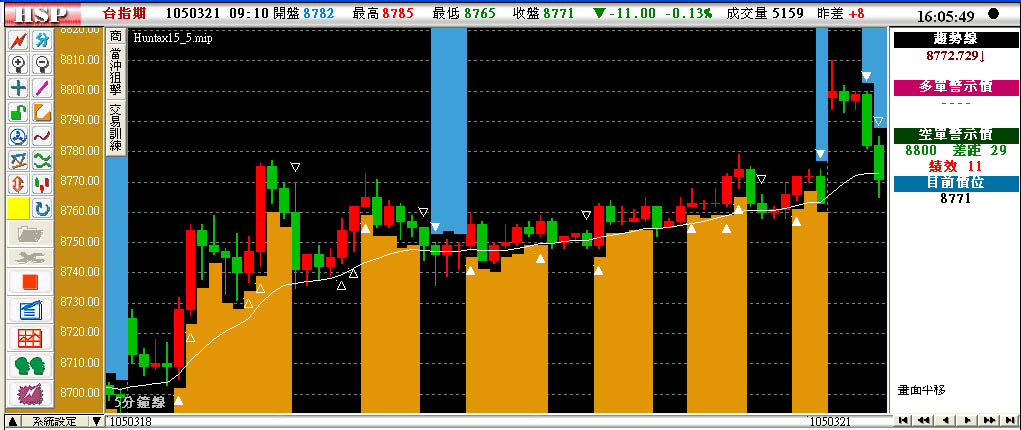The width and height of the screenshot is (1021, 430).
Task: Click the fast rewind double-left button
Action: pos(923,420)
